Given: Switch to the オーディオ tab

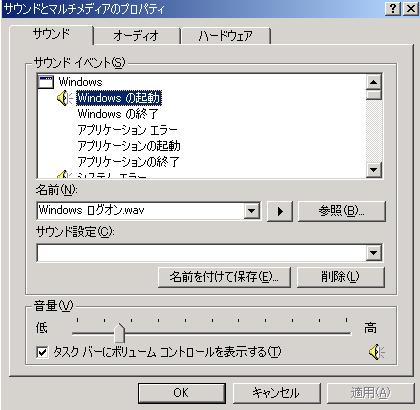Looking at the screenshot, I should point(136,35).
